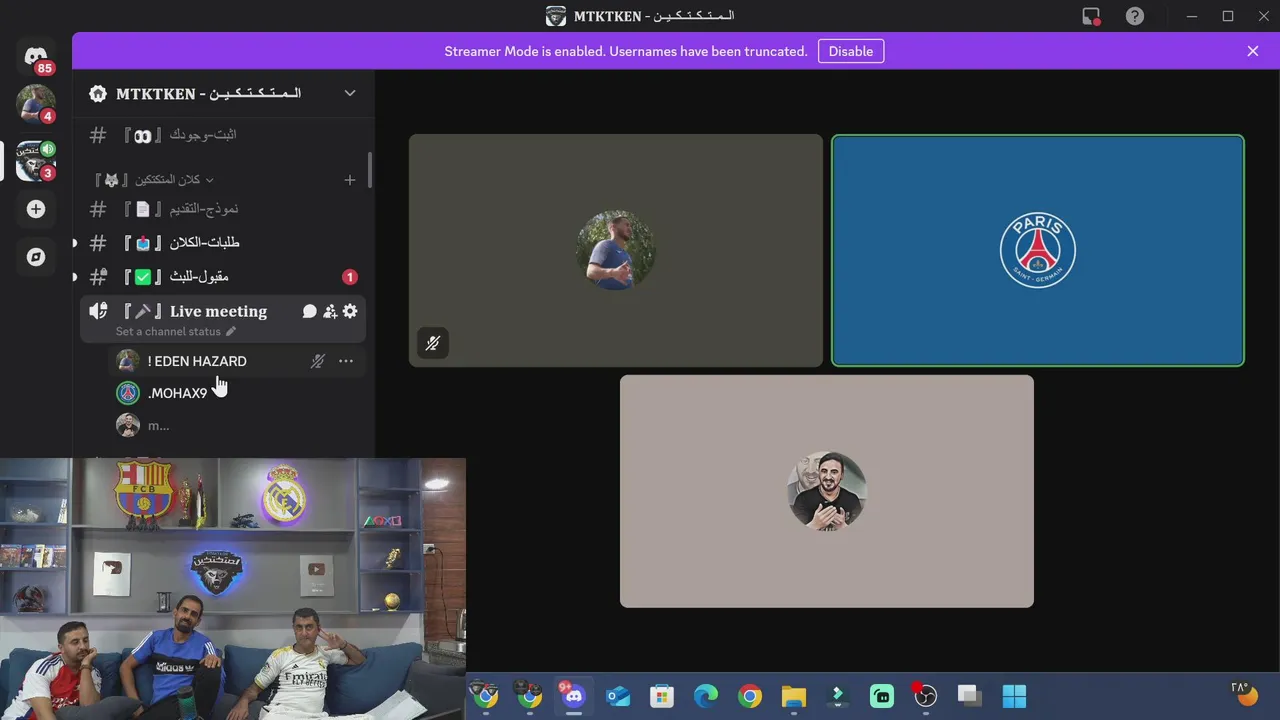Launch Microsoft Edge from taskbar
1280x720 pixels.
pos(706,696)
